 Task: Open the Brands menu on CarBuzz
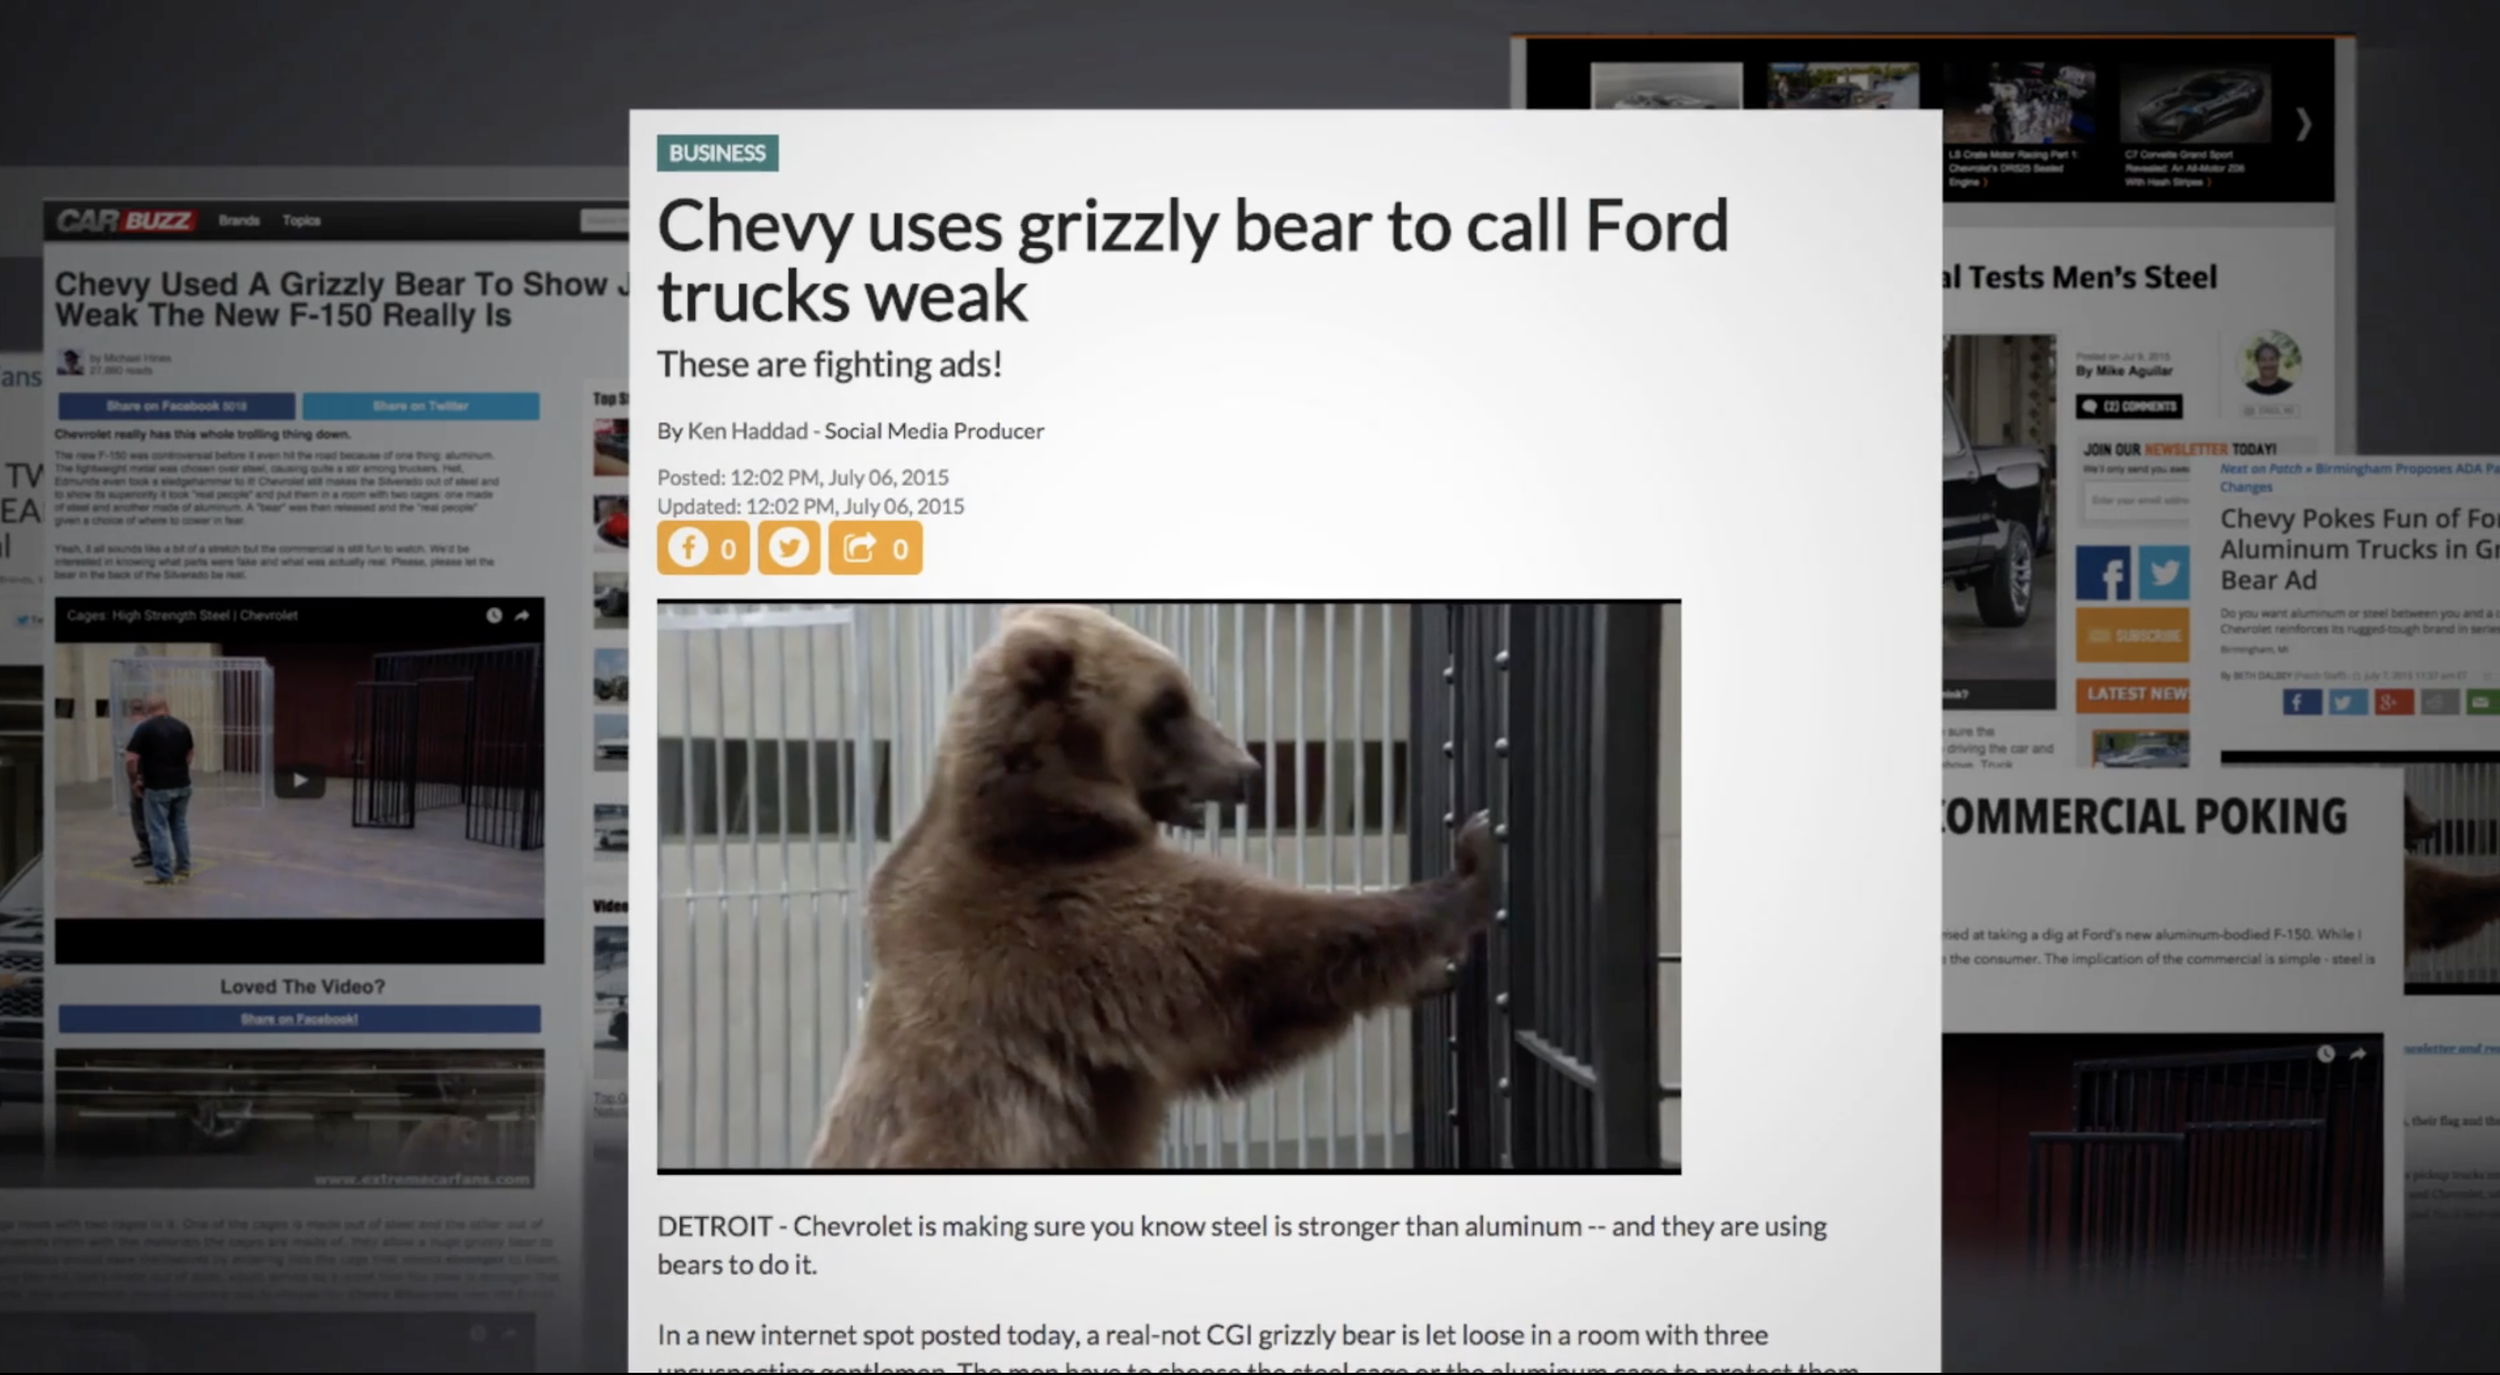coord(239,220)
